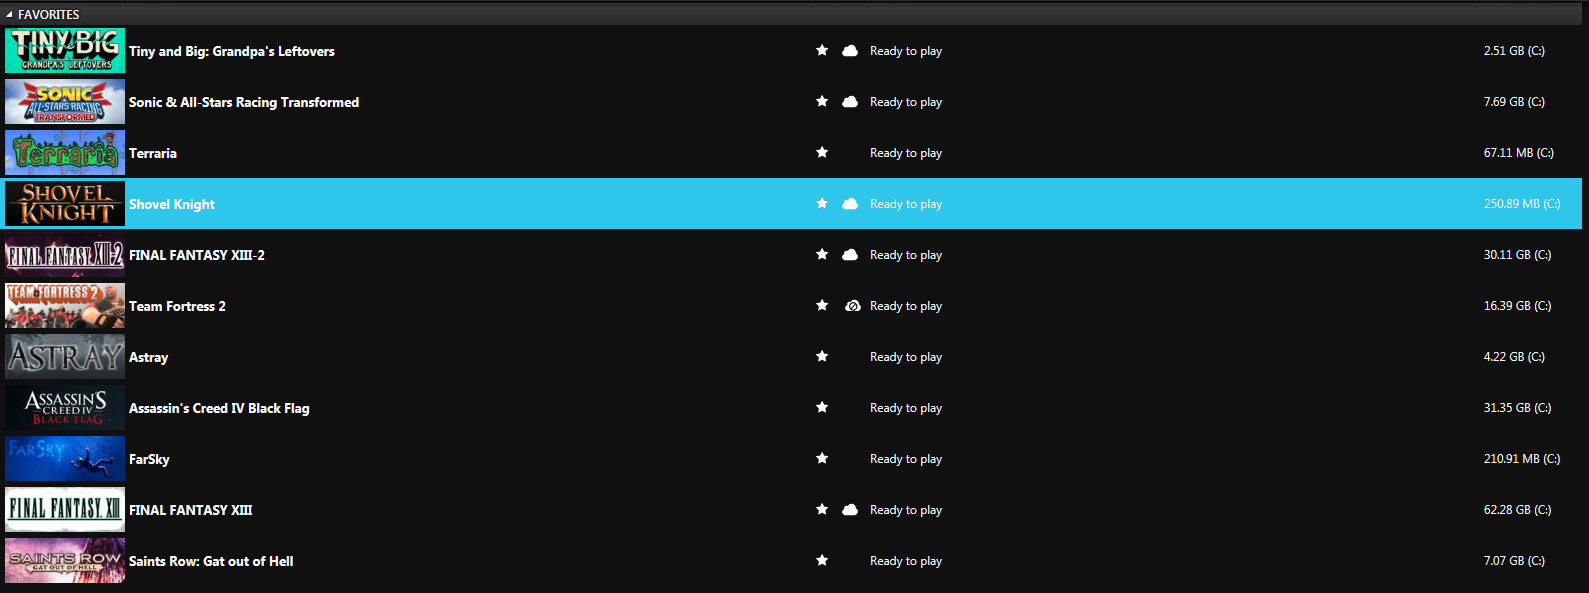
Task: Click the 7.69 GB (C:) size
Action: [1514, 102]
